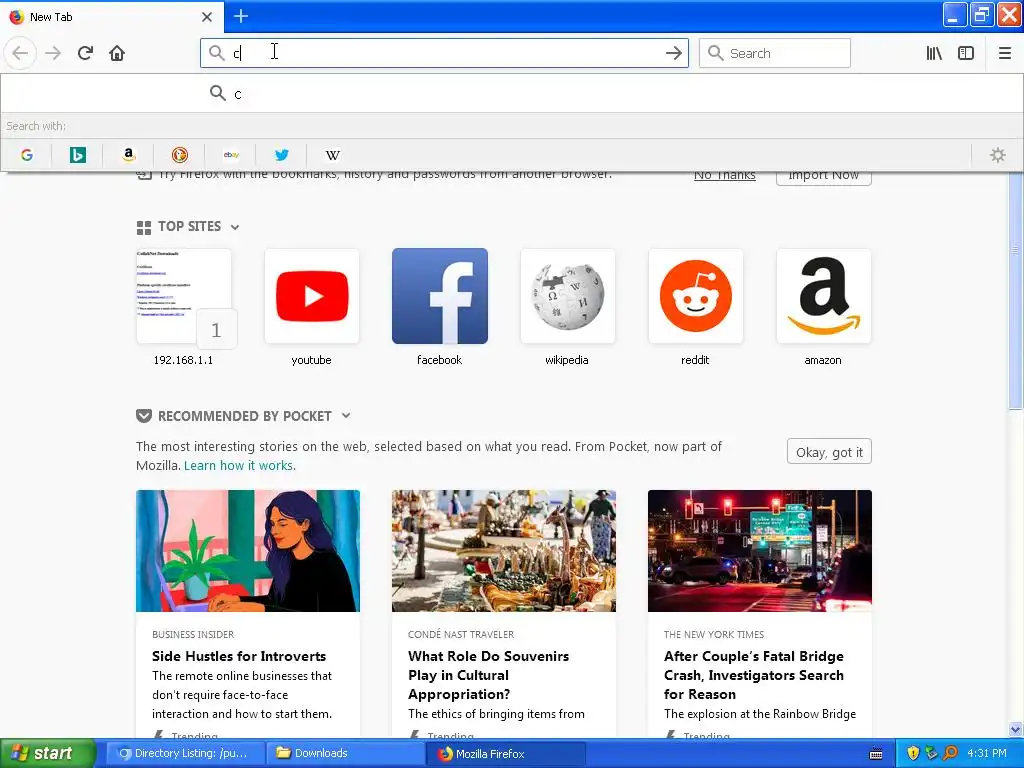
Task: Collapse the Top Sites section chevron
Action: [235, 227]
